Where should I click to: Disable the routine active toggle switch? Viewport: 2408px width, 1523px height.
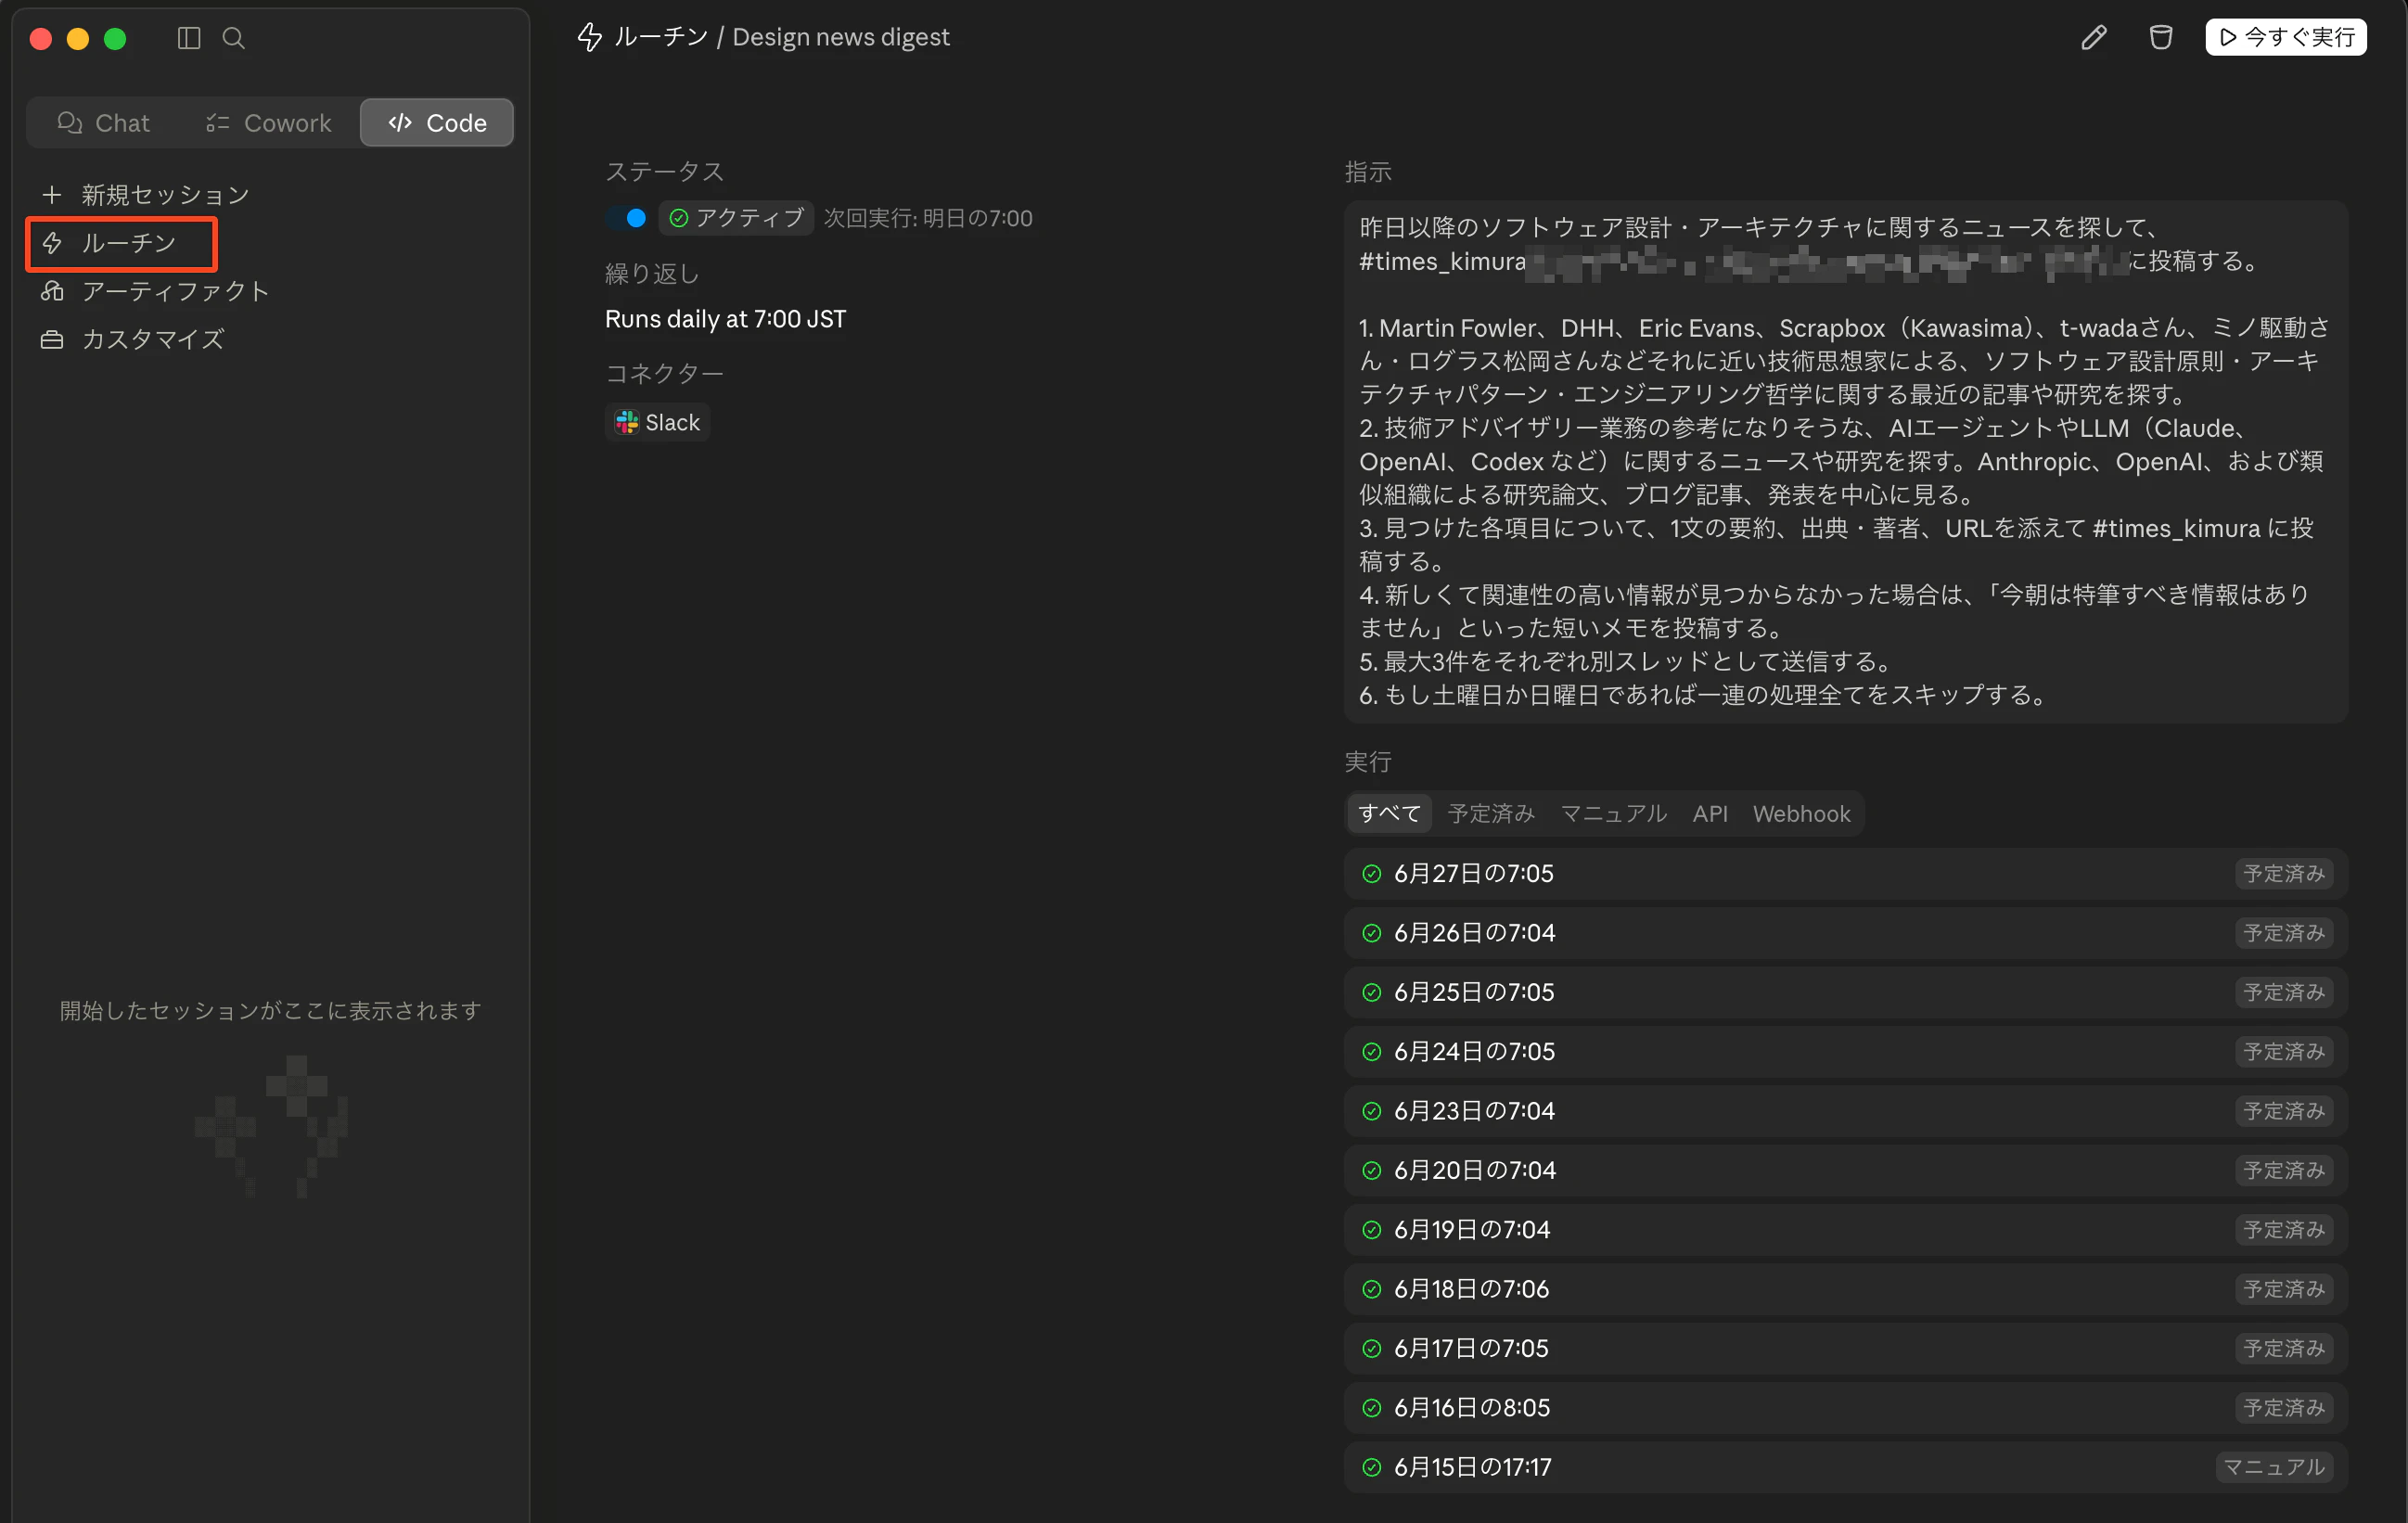tap(627, 217)
